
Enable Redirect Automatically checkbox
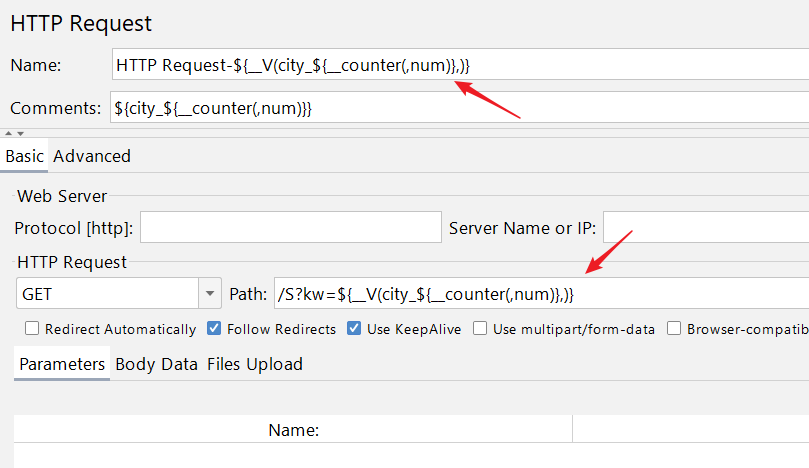(32, 329)
